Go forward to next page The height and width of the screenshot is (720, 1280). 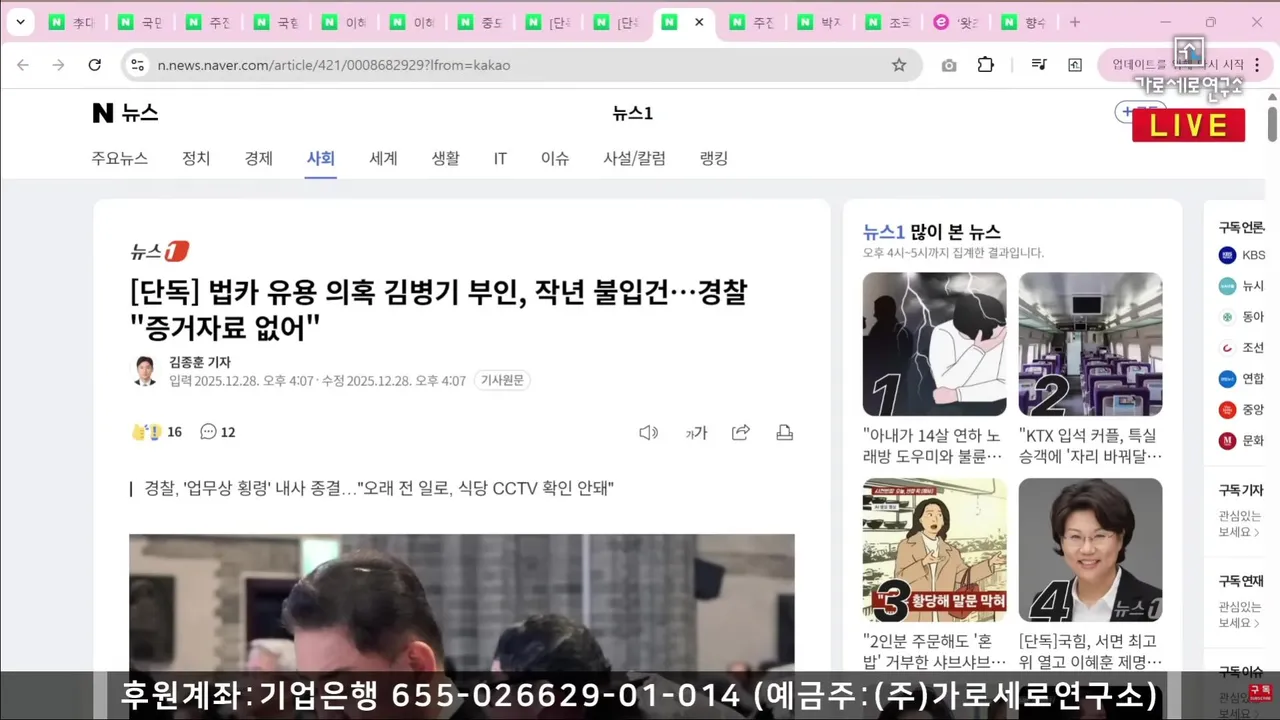pos(58,65)
